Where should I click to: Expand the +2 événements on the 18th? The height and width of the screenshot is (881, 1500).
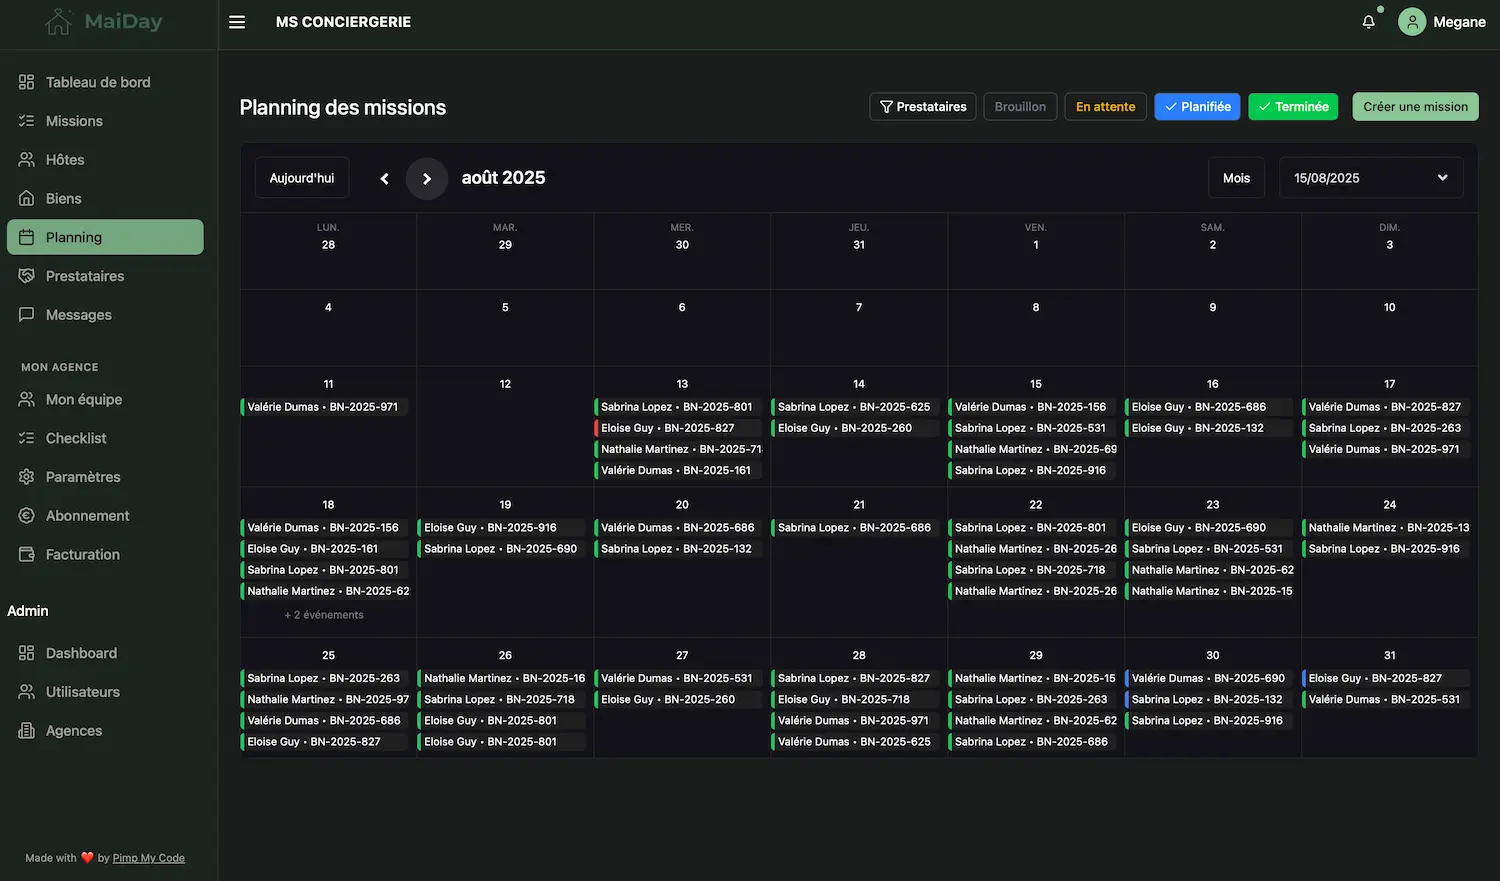pyautogui.click(x=324, y=615)
